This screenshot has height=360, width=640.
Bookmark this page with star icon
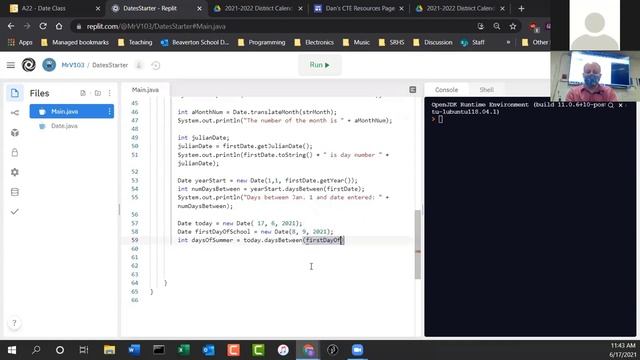(x=513, y=26)
